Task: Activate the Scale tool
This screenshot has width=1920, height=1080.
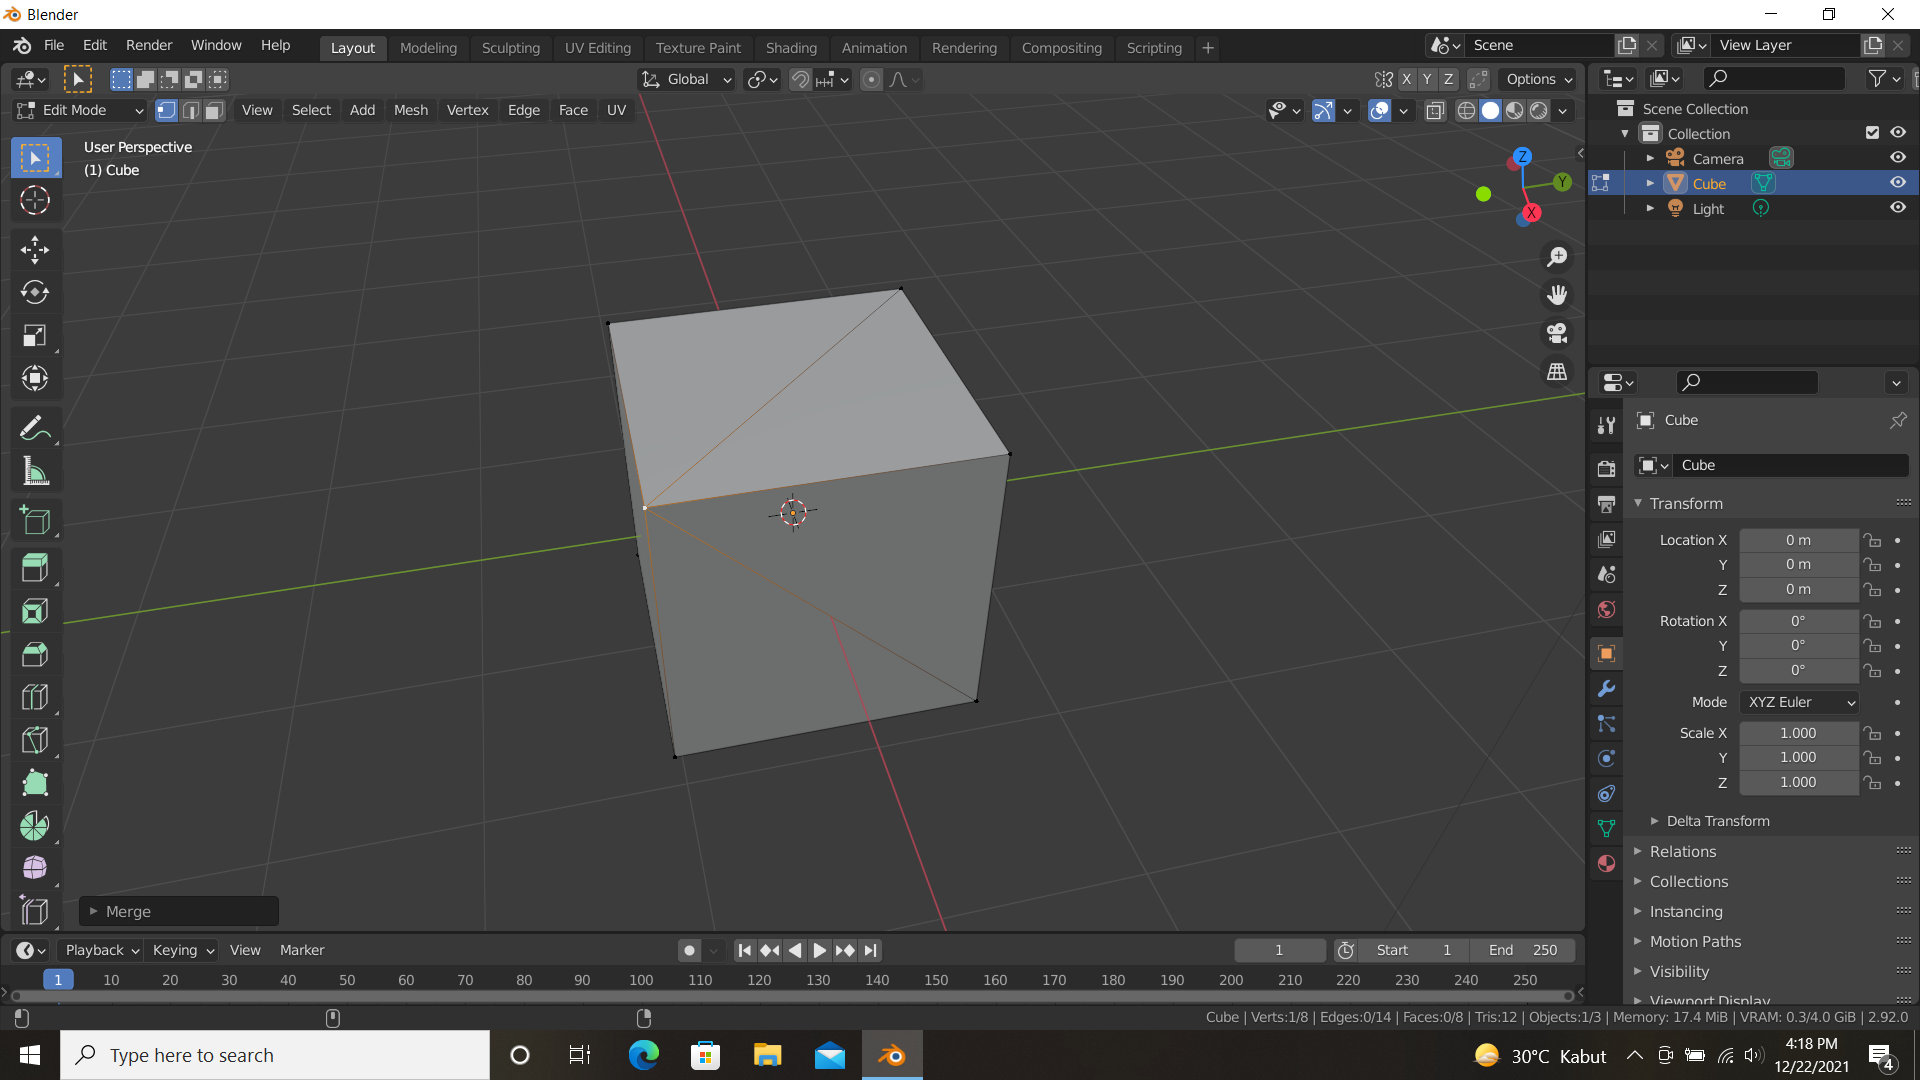Action: [35, 335]
